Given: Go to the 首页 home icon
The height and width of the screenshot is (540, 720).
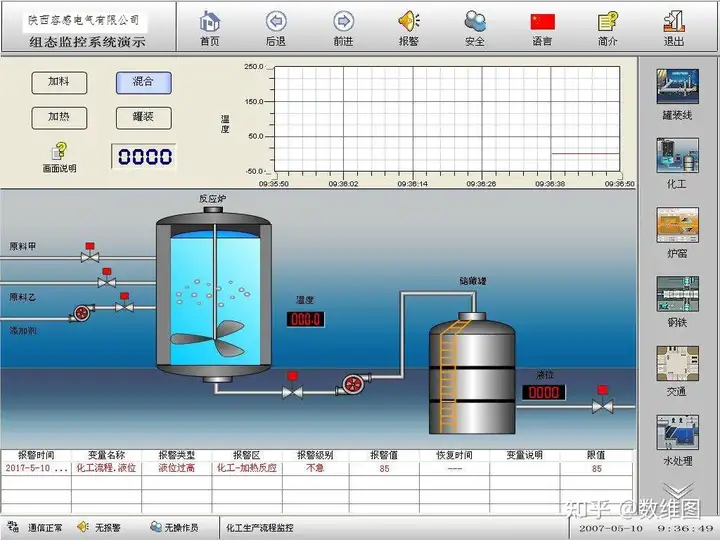Looking at the screenshot, I should pos(210,22).
